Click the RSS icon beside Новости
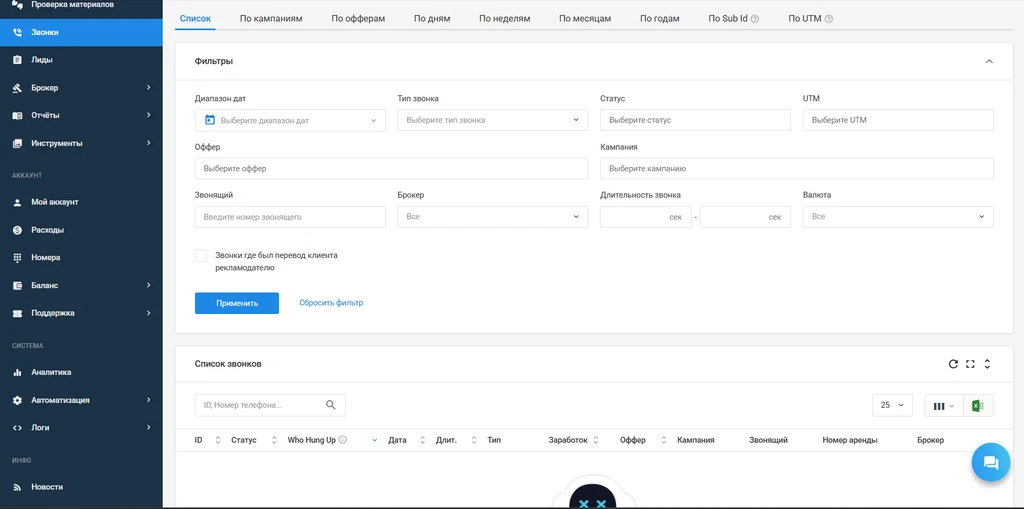1024x509 pixels. point(18,487)
